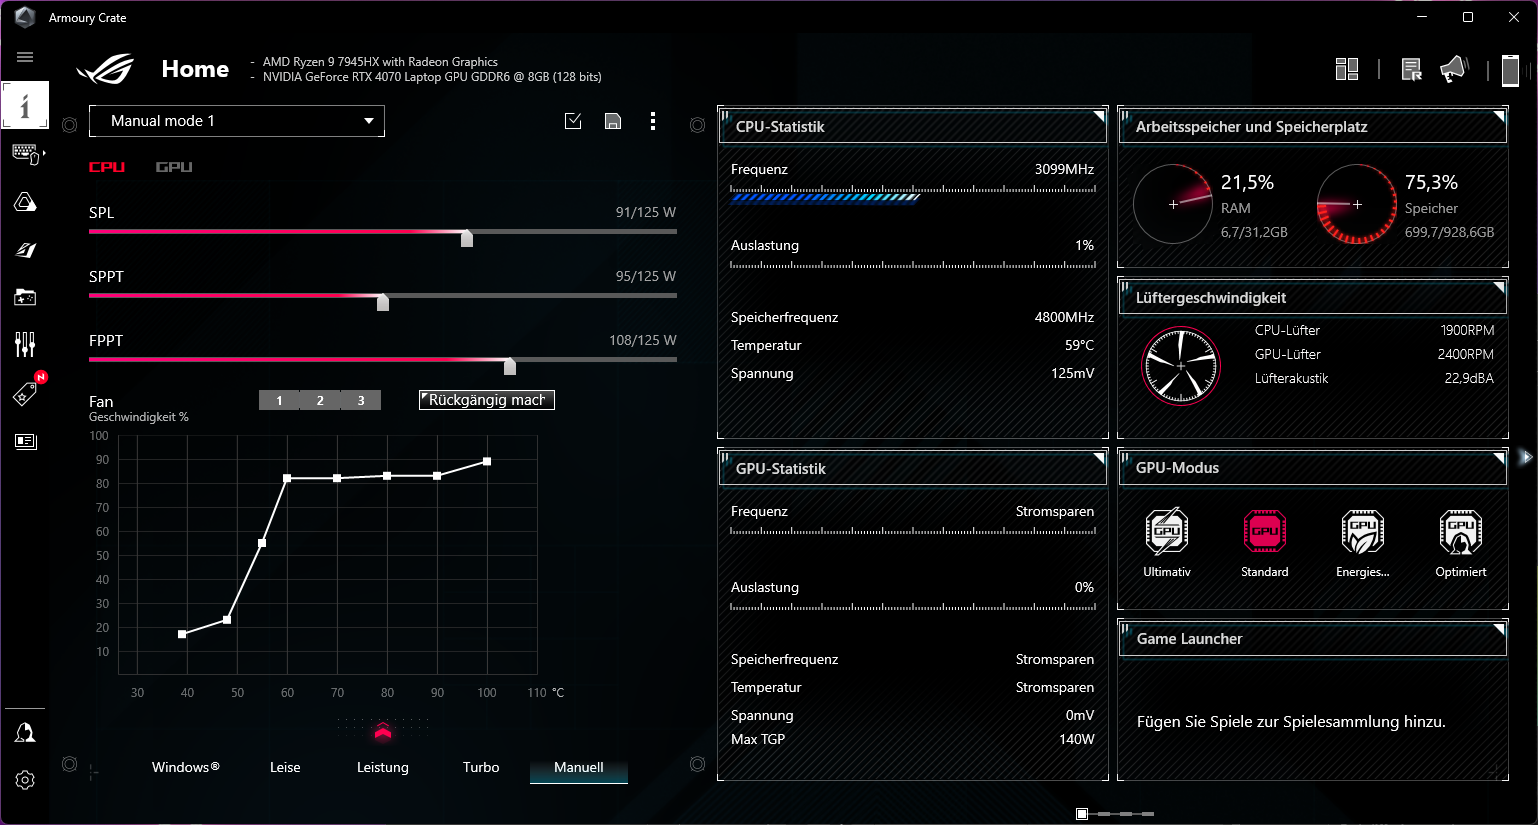Click the SPL slider handle
The height and width of the screenshot is (825, 1538).
point(467,237)
